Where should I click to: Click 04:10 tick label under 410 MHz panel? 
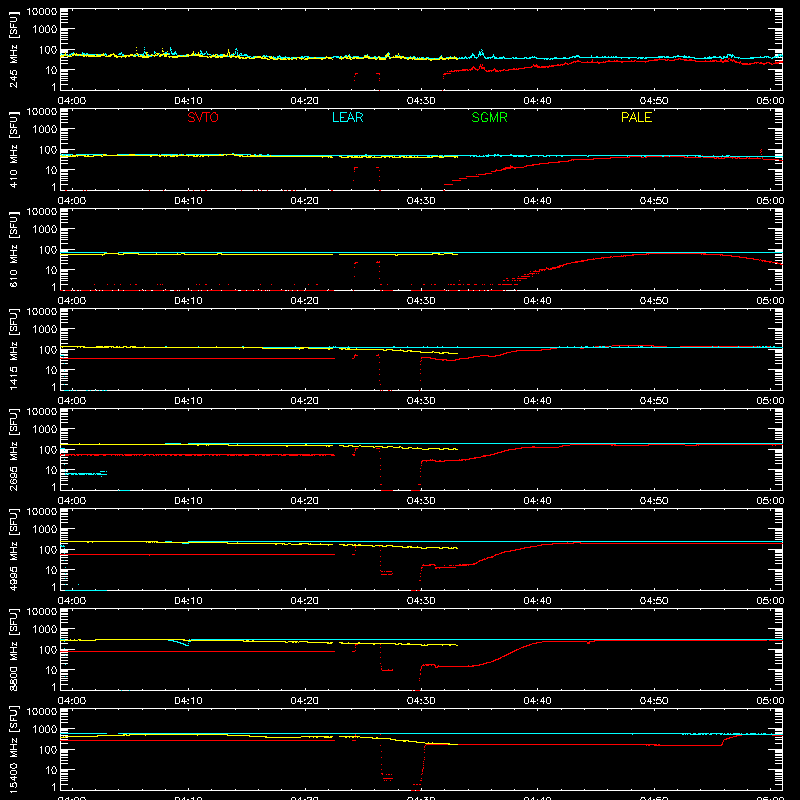coord(188,201)
